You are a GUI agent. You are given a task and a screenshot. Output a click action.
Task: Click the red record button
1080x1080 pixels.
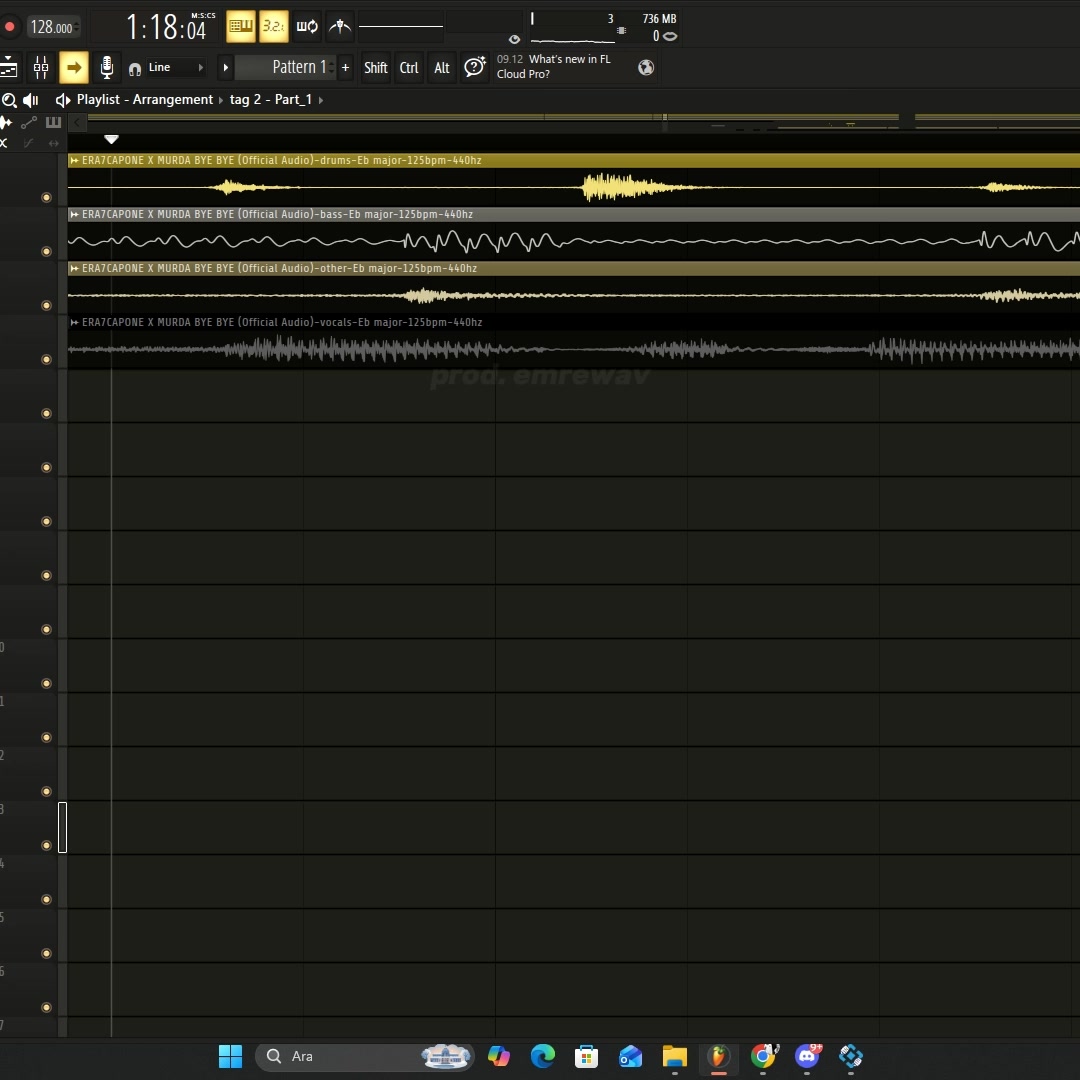(x=10, y=27)
